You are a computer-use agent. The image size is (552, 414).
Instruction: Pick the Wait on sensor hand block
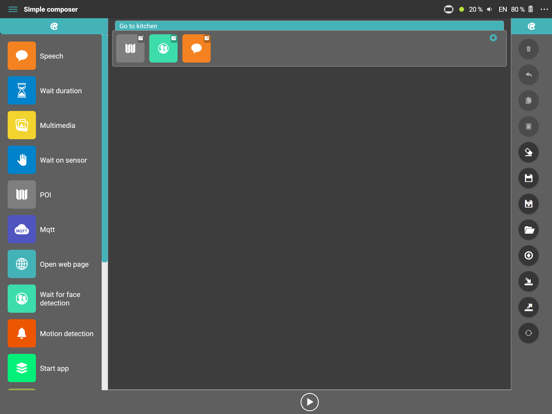coord(21,160)
